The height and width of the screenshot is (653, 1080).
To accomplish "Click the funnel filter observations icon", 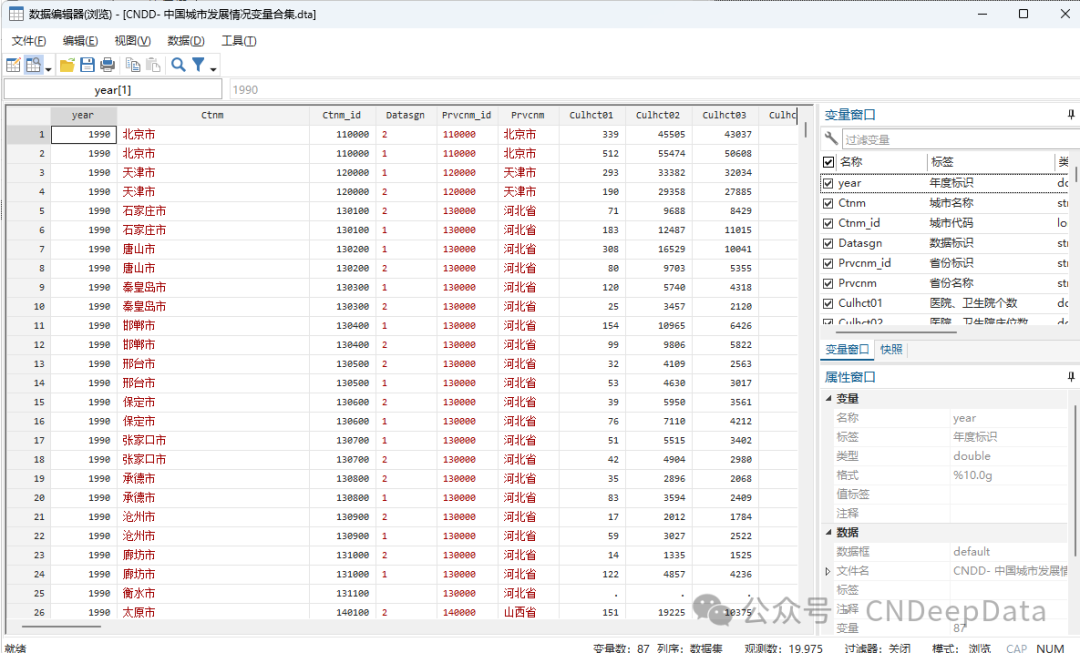I will 198,65.
